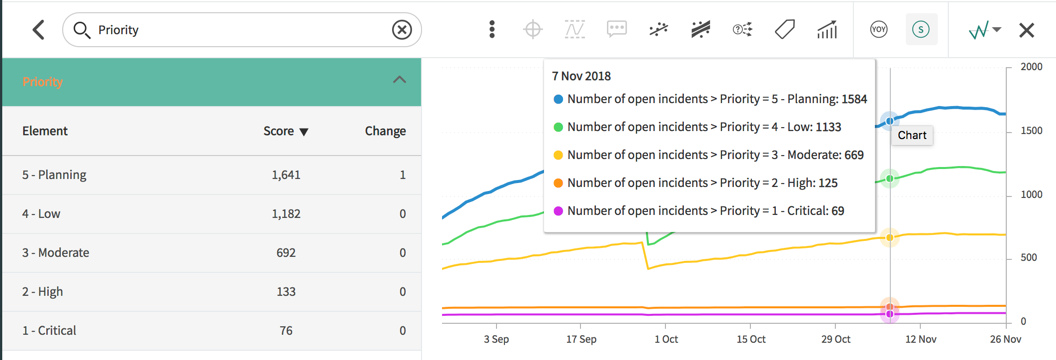Select the 3 - Moderate row
Viewport: 1056px width, 360px height.
click(x=211, y=253)
